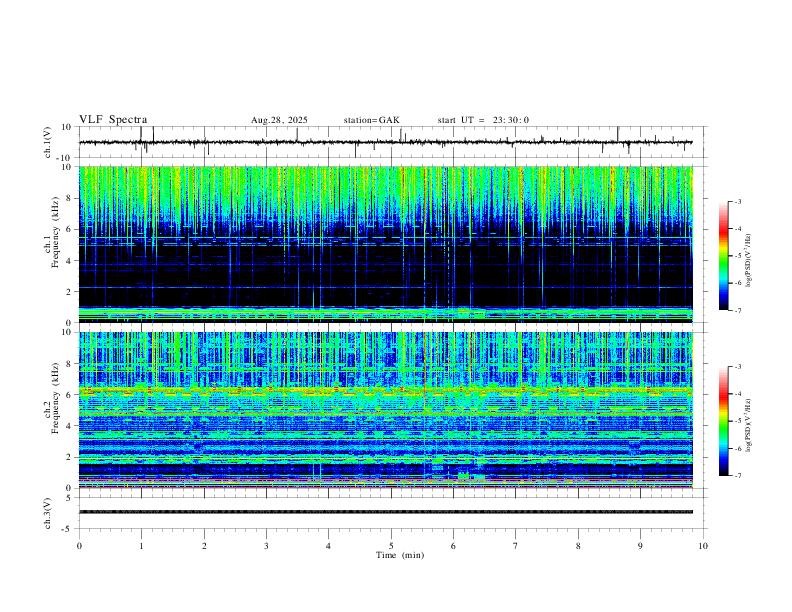Click the time axis tick label "1"
The image size is (792, 612).
pos(141,546)
